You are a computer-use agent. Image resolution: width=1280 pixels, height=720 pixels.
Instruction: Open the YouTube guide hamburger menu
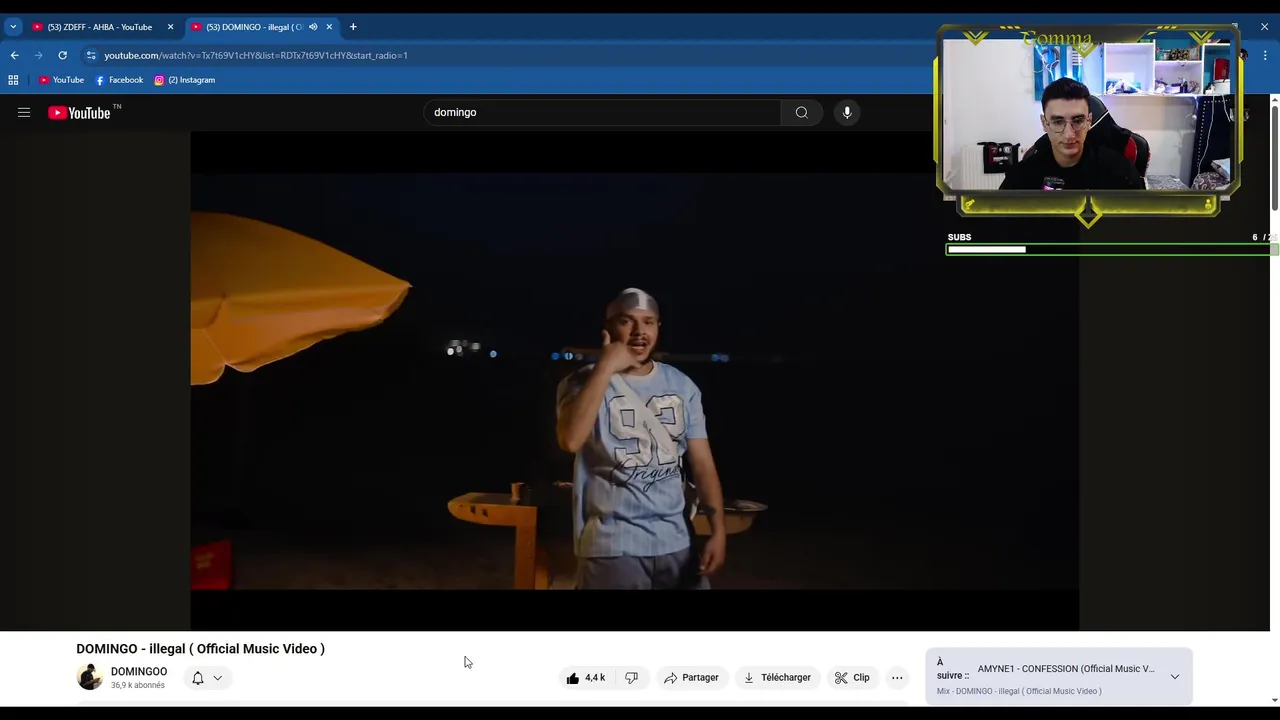[24, 113]
